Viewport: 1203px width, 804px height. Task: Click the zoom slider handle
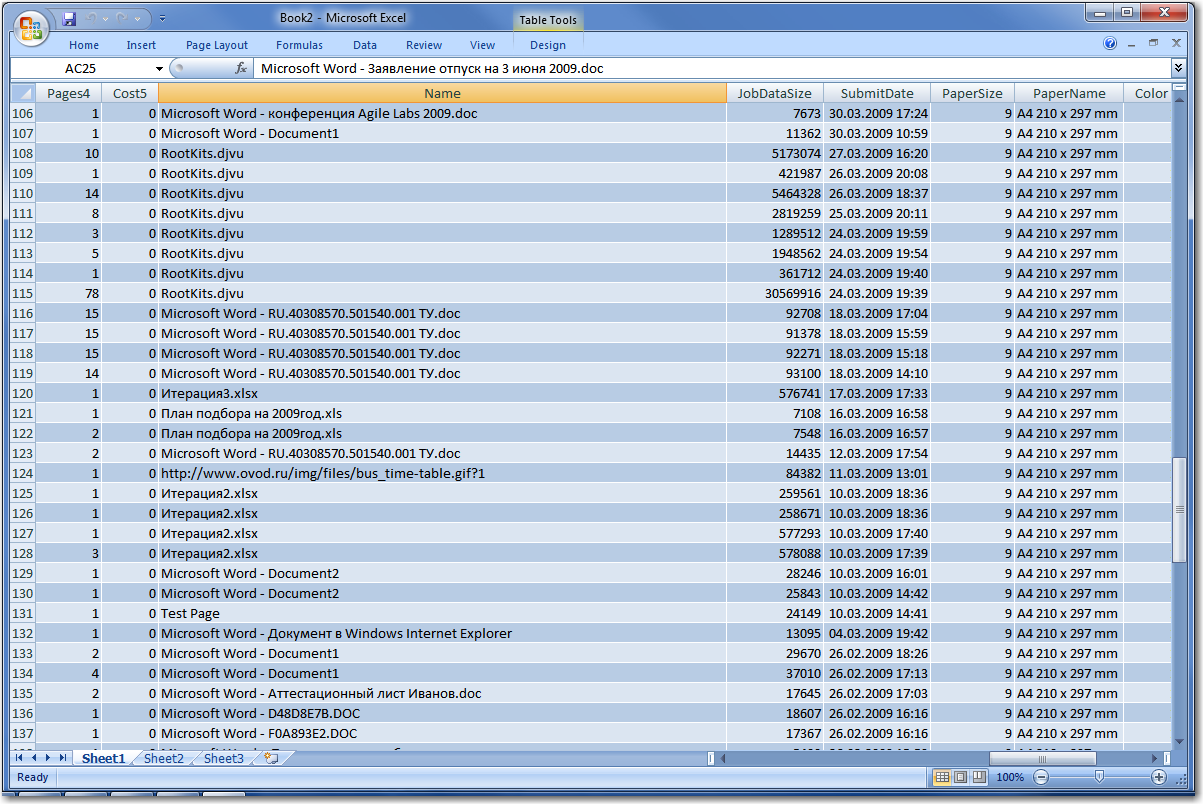pyautogui.click(x=1100, y=777)
